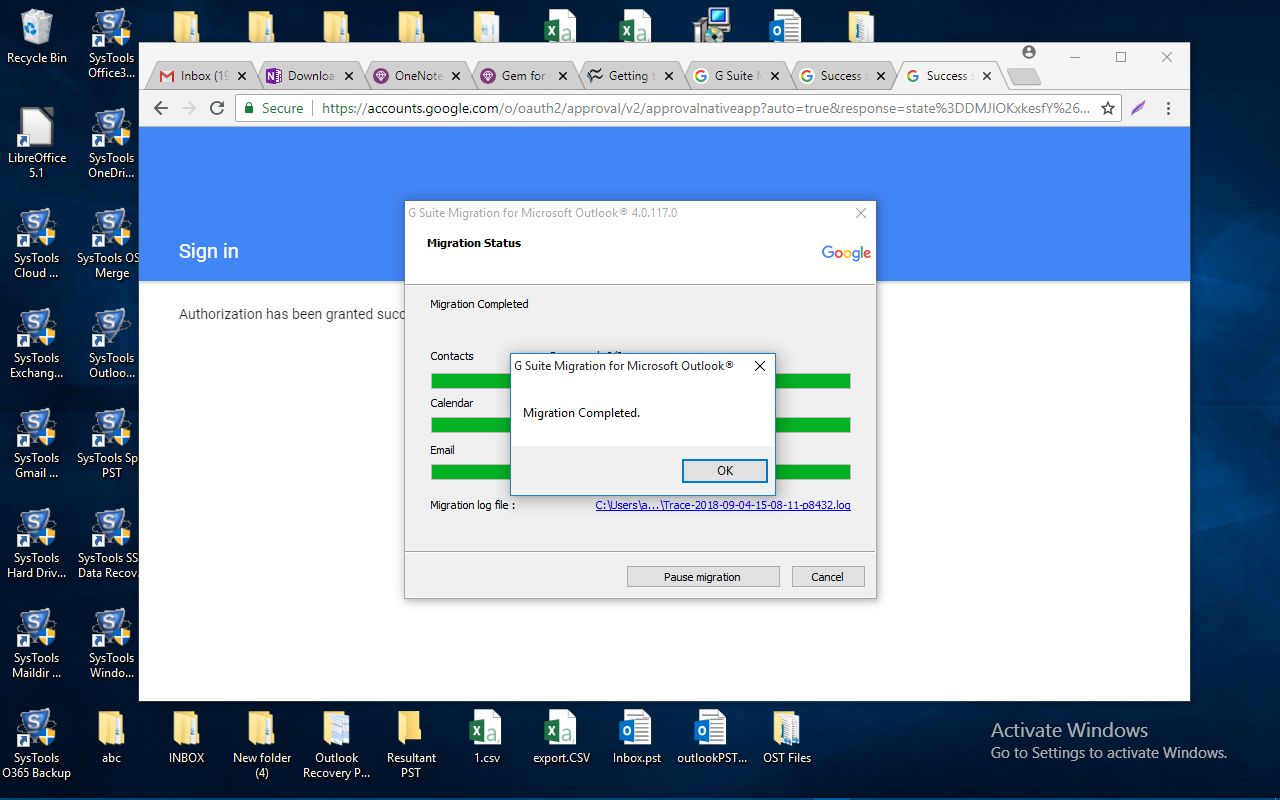Image resolution: width=1280 pixels, height=800 pixels.
Task: Click the 'Authorization has been granted' text
Action: [291, 314]
